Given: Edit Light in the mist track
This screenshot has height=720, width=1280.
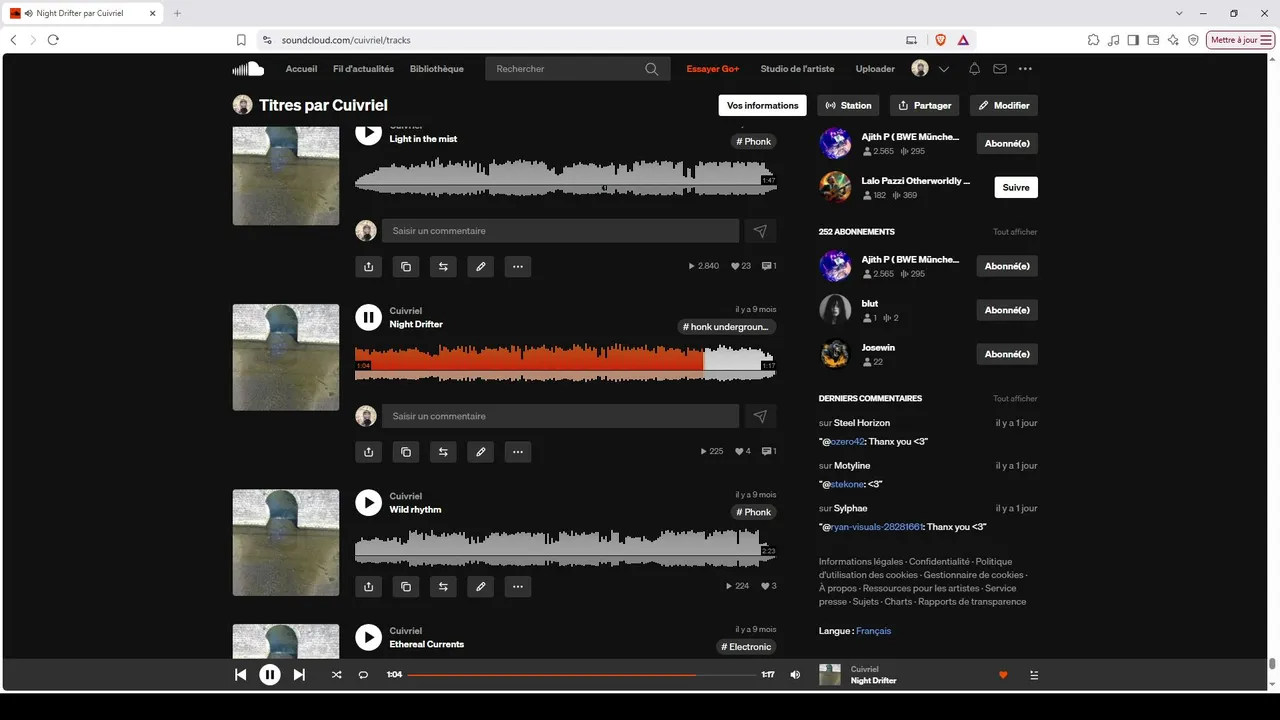Looking at the screenshot, I should point(481,266).
